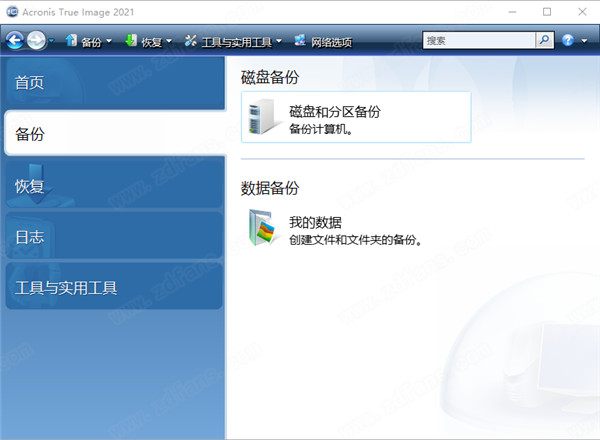Expand the Help dropdown arrow
The width and height of the screenshot is (600, 440).
(584, 41)
